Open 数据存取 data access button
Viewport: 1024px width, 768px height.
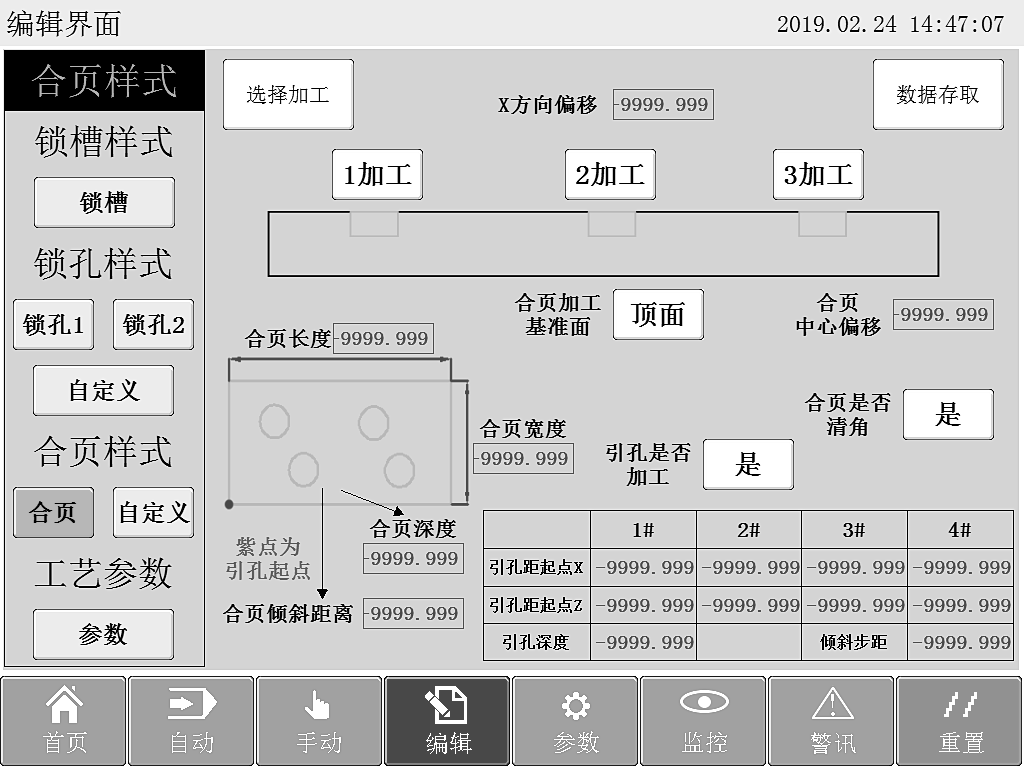[938, 95]
